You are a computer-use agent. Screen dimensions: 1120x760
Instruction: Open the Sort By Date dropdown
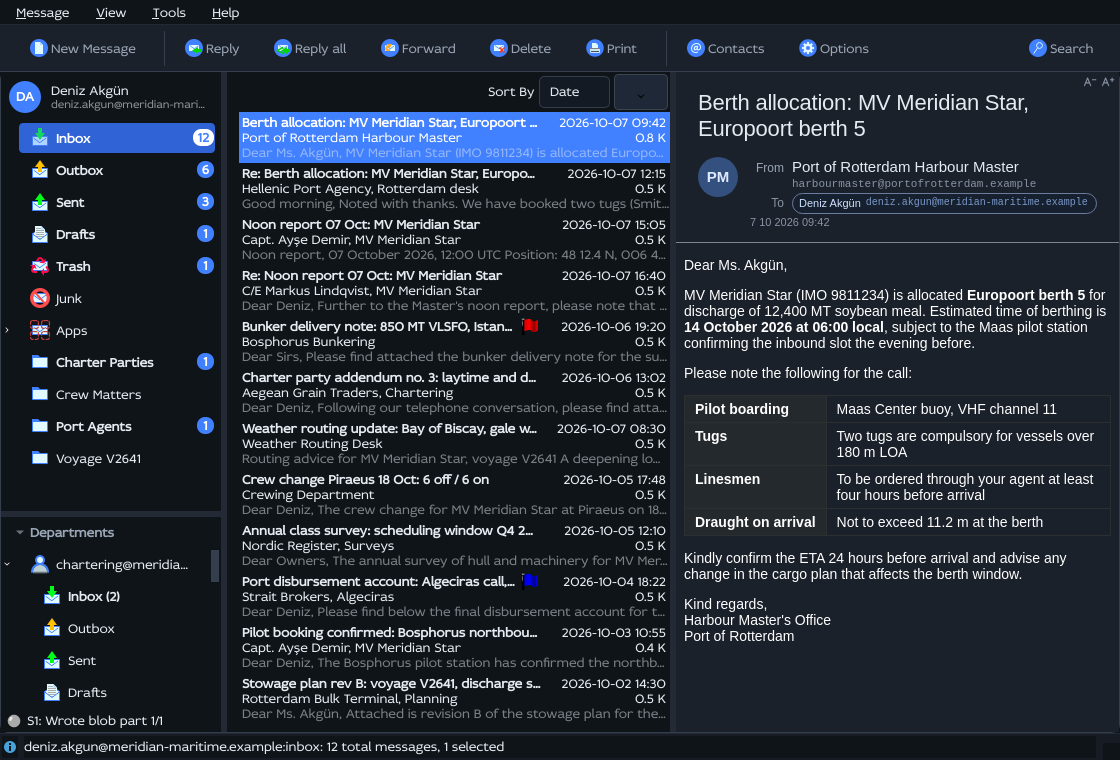574,91
